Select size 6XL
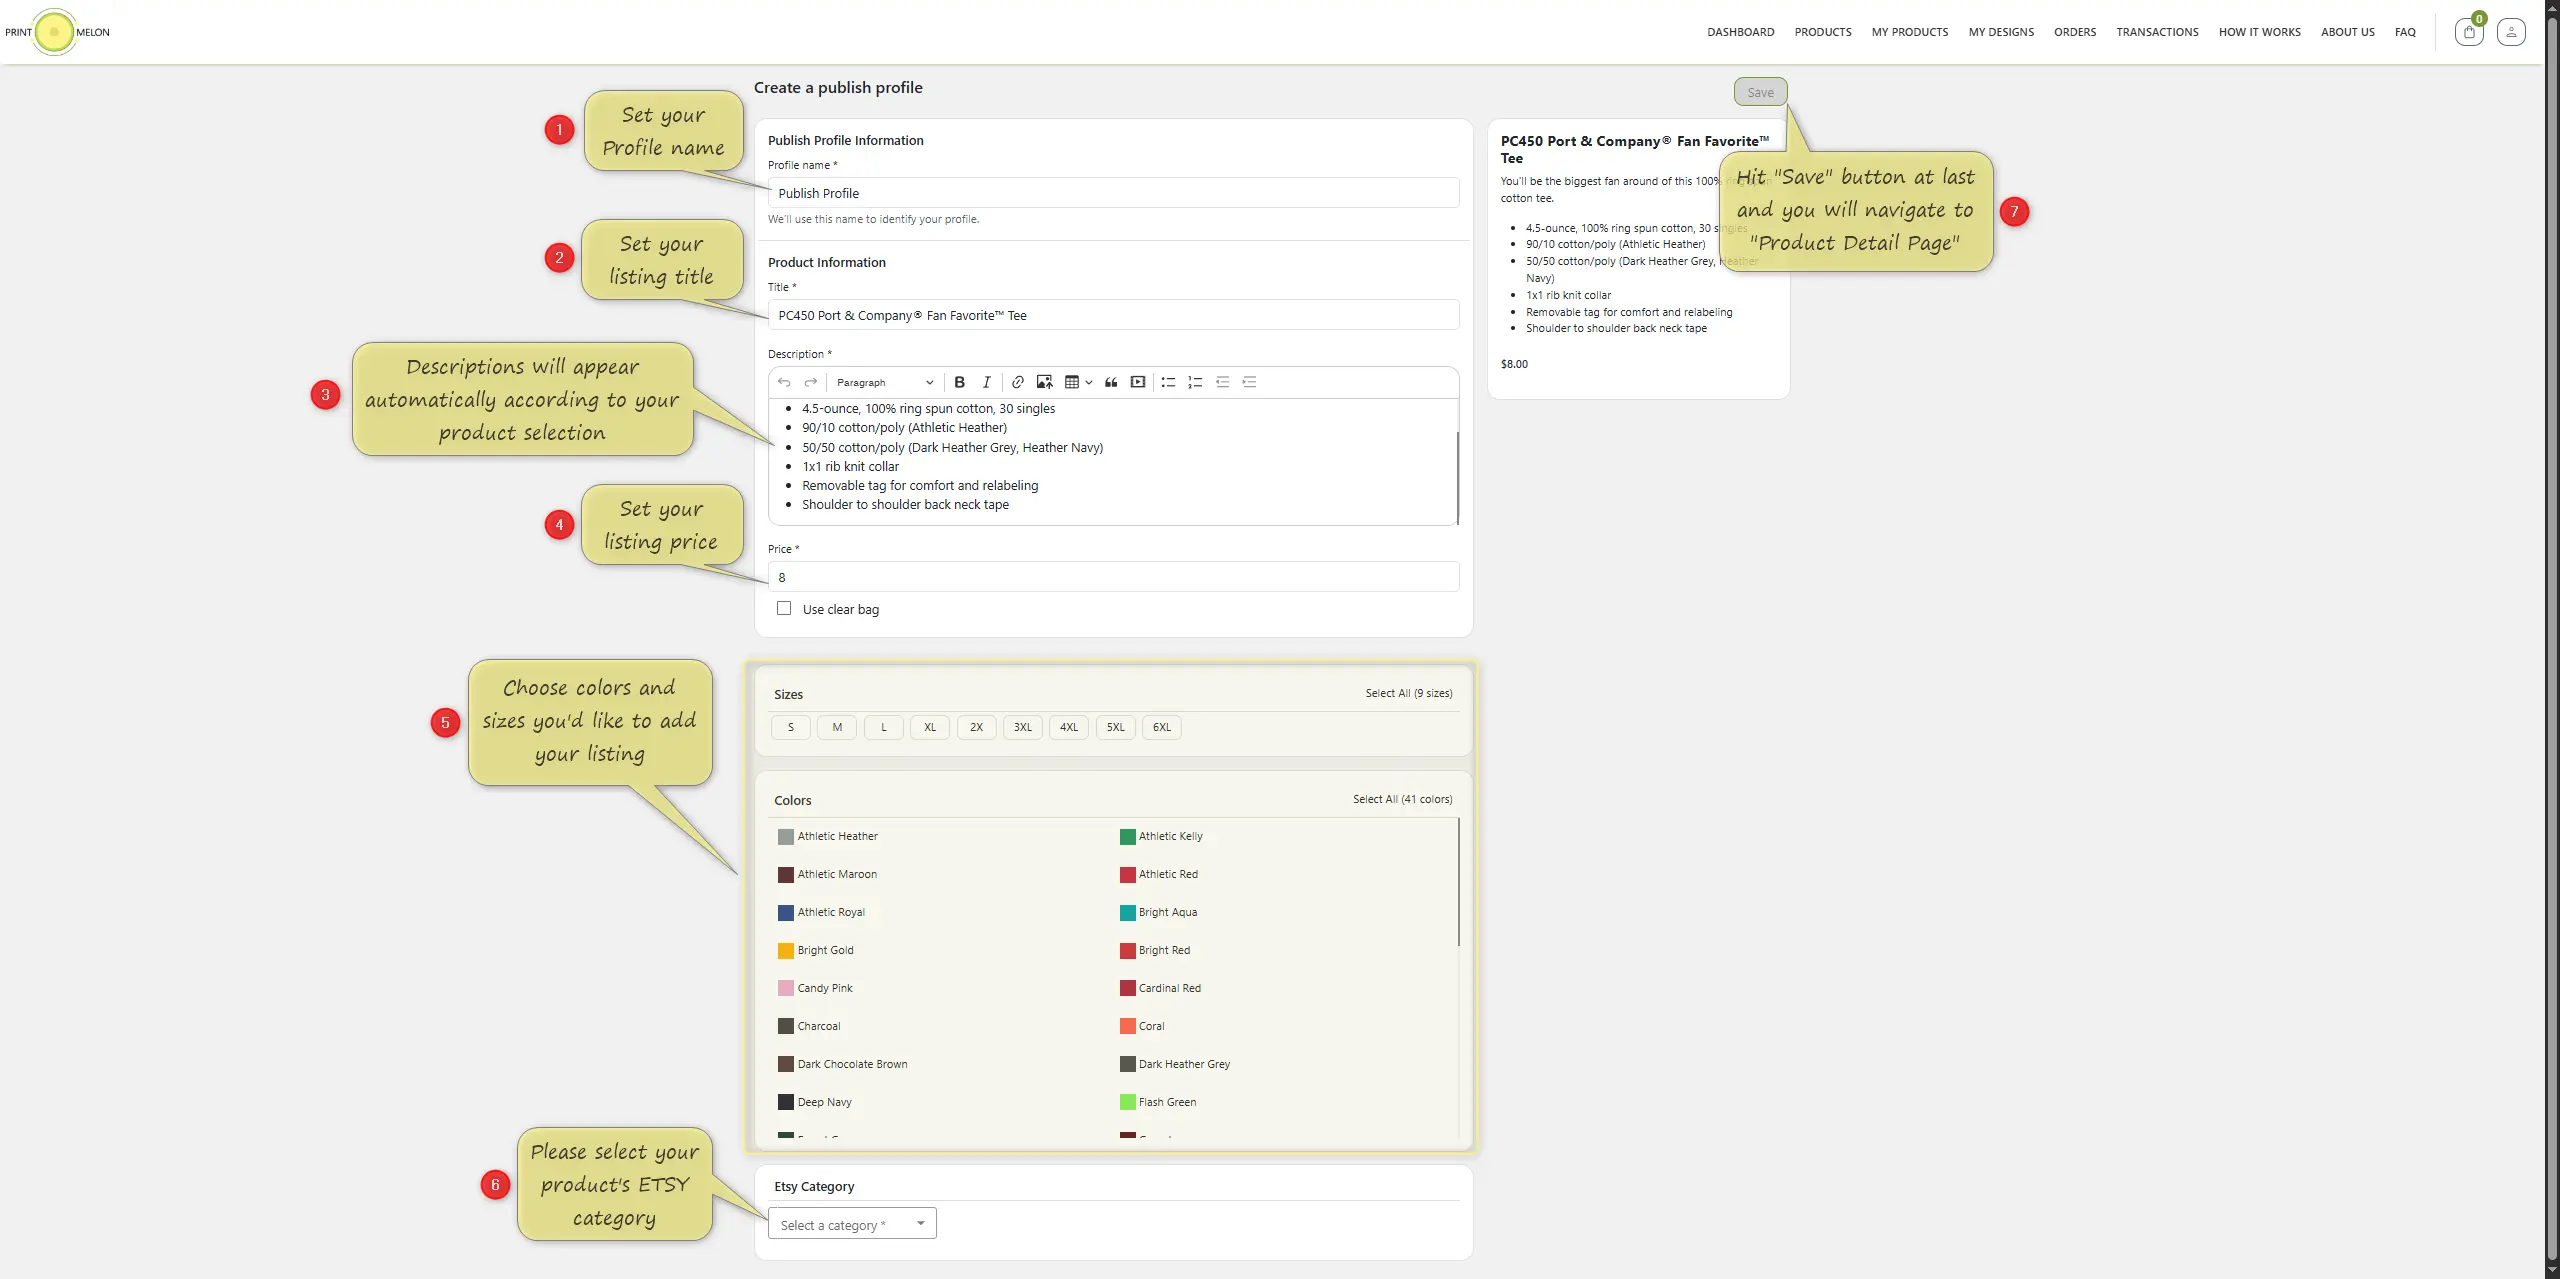2560x1279 pixels. point(1162,727)
